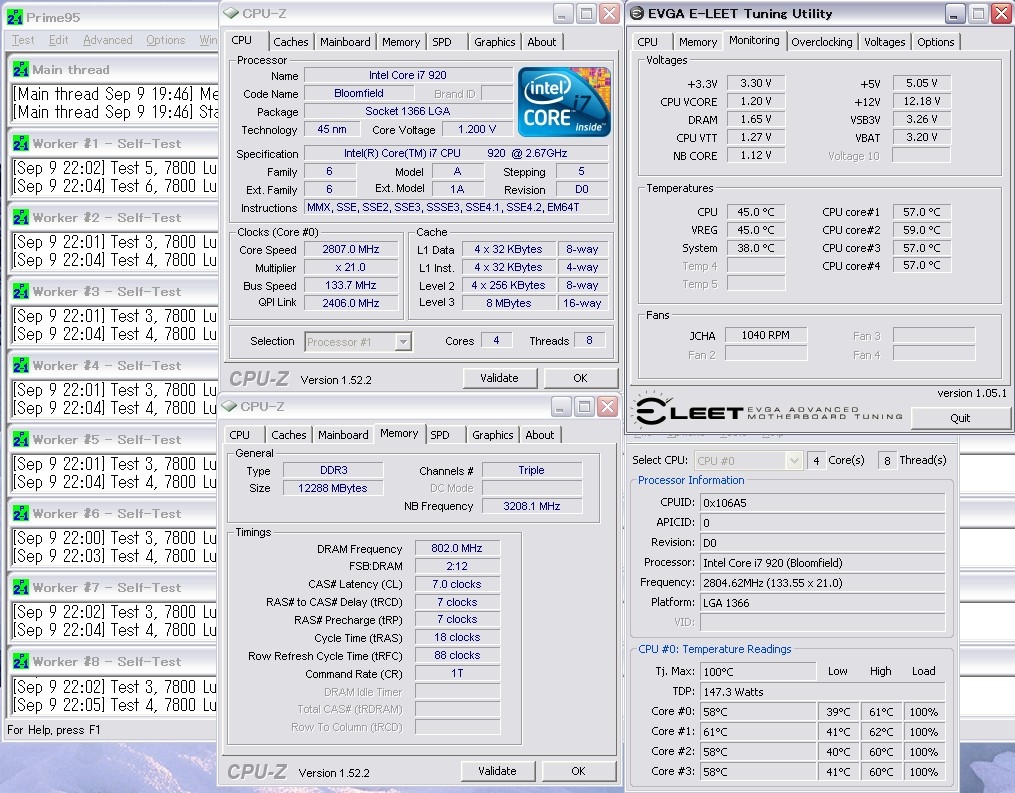The width and height of the screenshot is (1015, 793).
Task: Click the JCHA fan speed 1040 RPM
Action: pos(766,335)
